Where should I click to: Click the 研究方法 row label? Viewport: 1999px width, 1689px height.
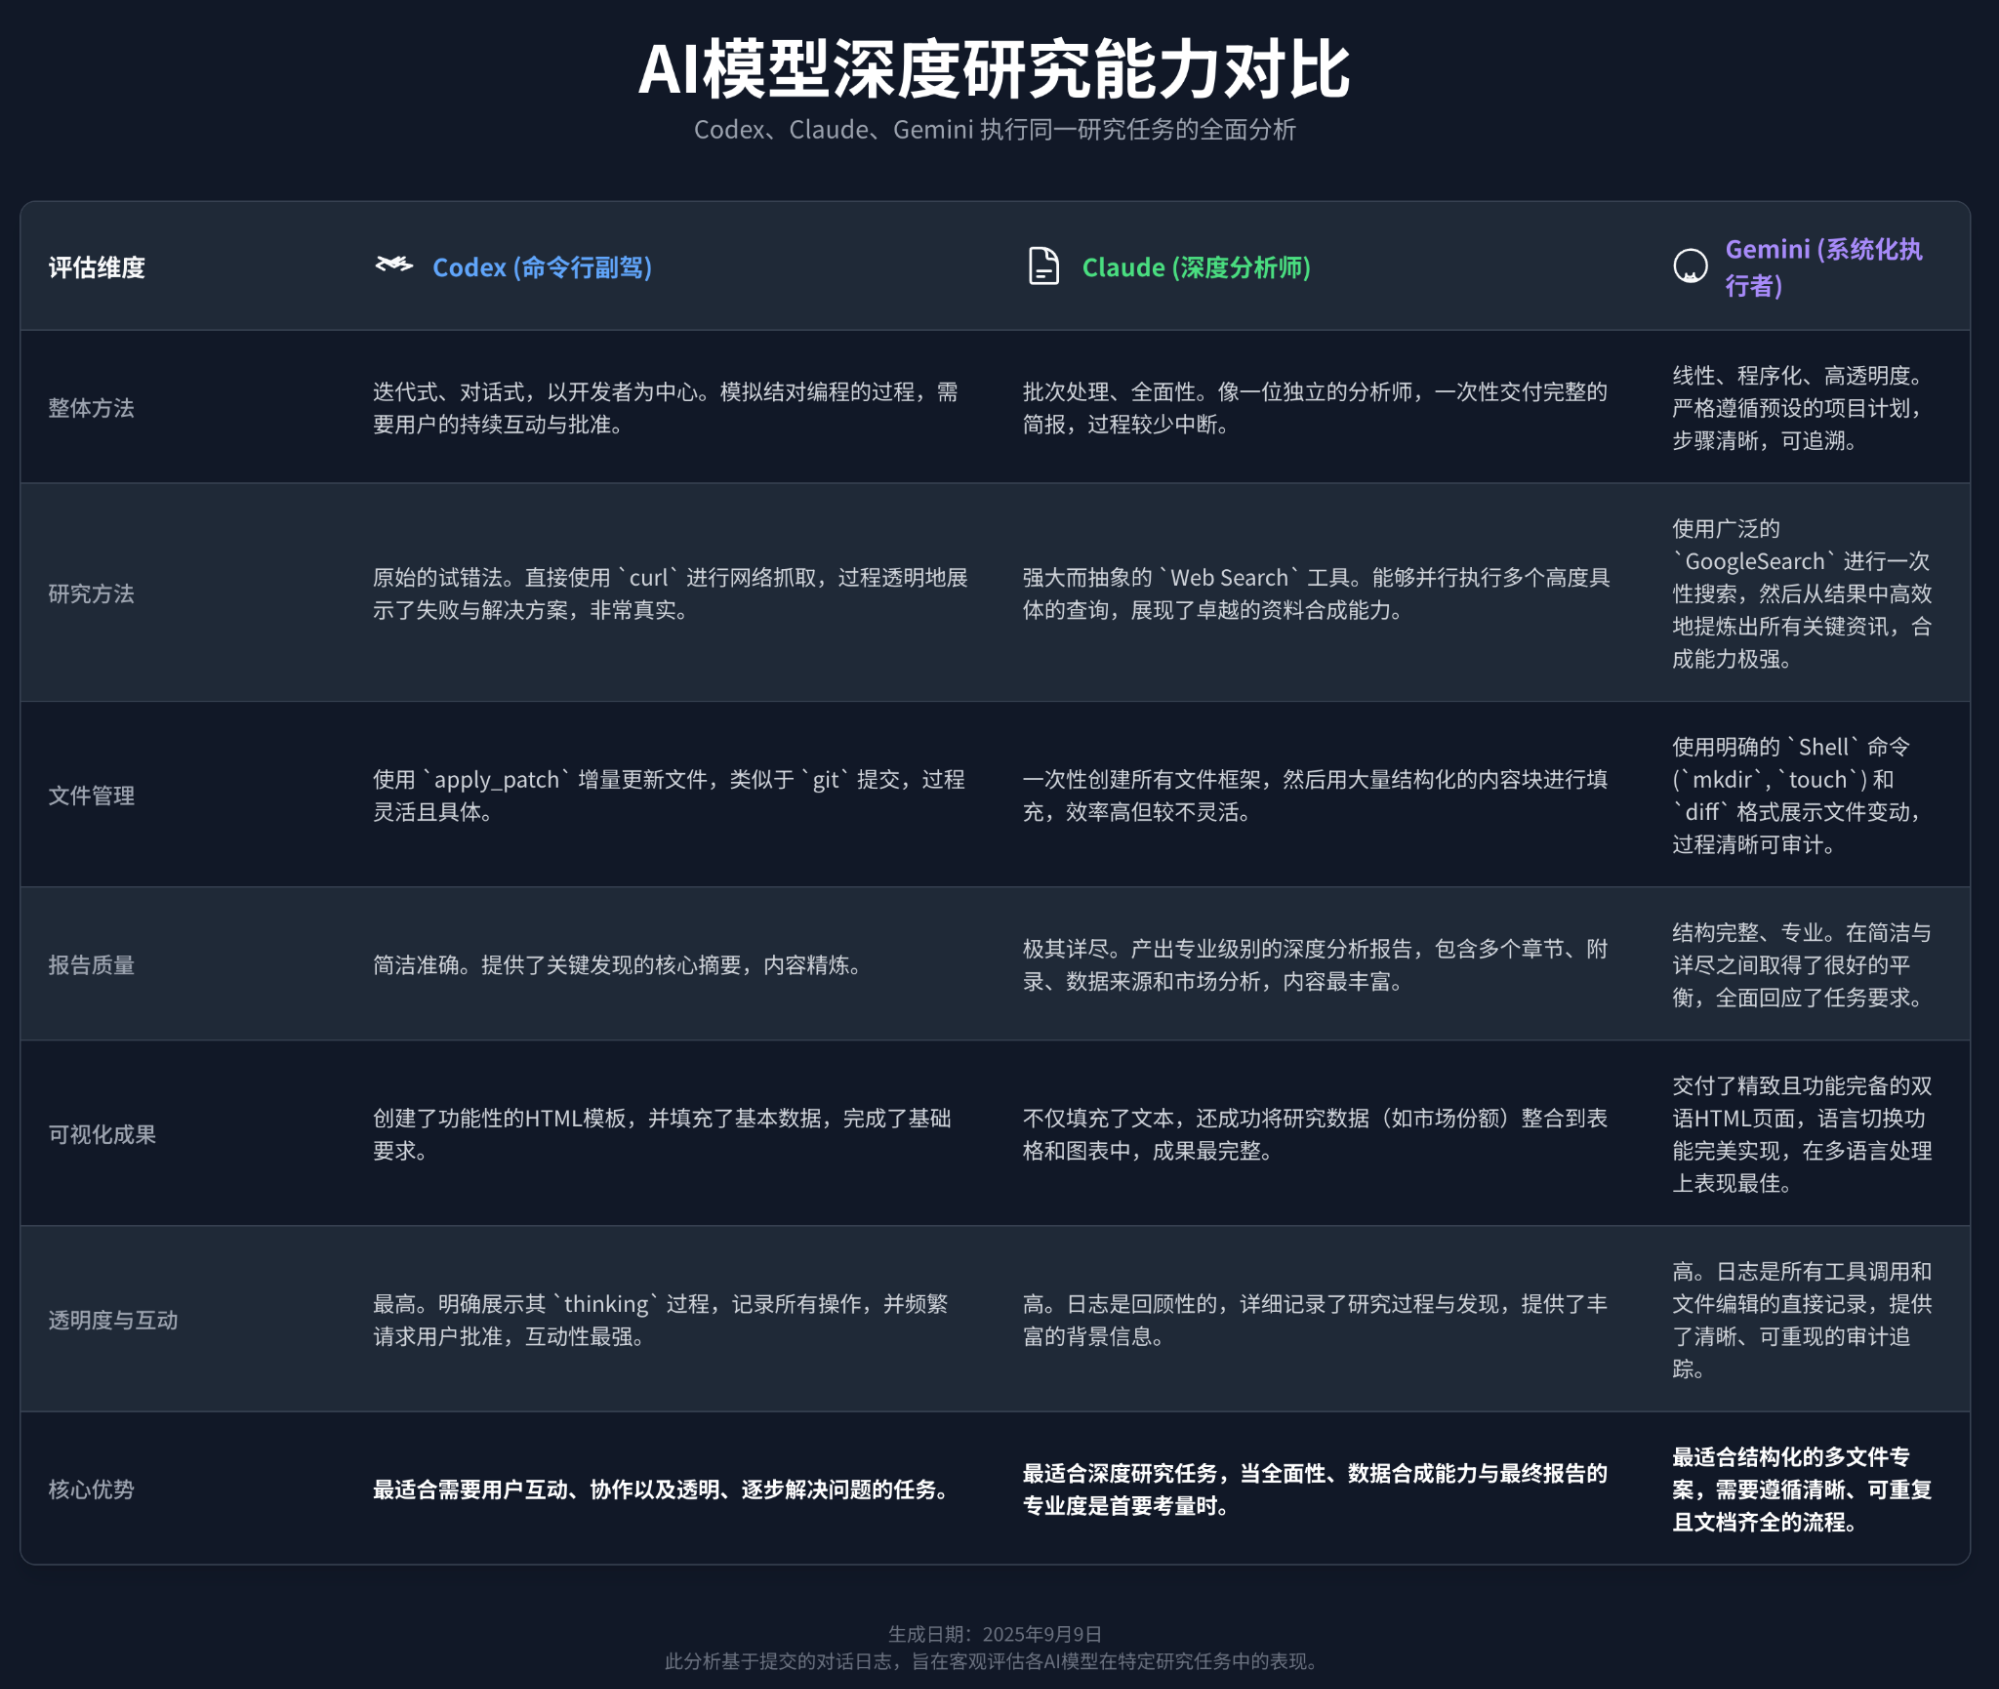coord(89,595)
